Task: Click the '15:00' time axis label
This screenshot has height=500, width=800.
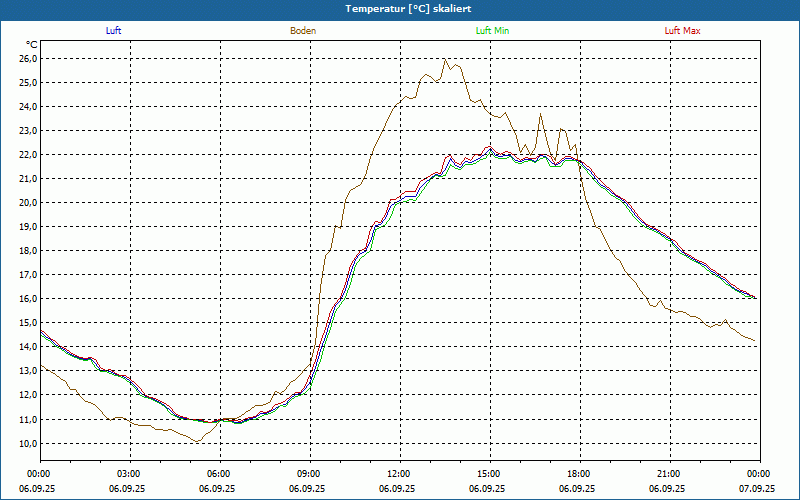Action: (x=490, y=474)
